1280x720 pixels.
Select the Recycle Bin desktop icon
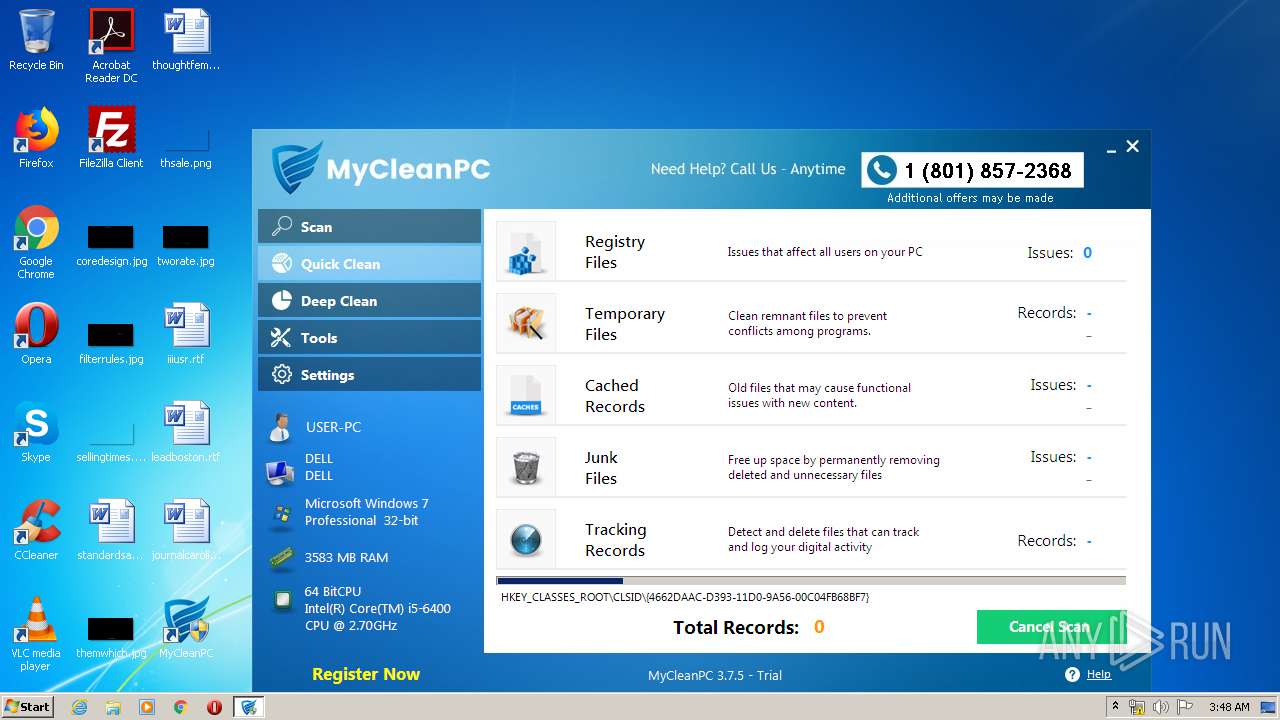36,41
